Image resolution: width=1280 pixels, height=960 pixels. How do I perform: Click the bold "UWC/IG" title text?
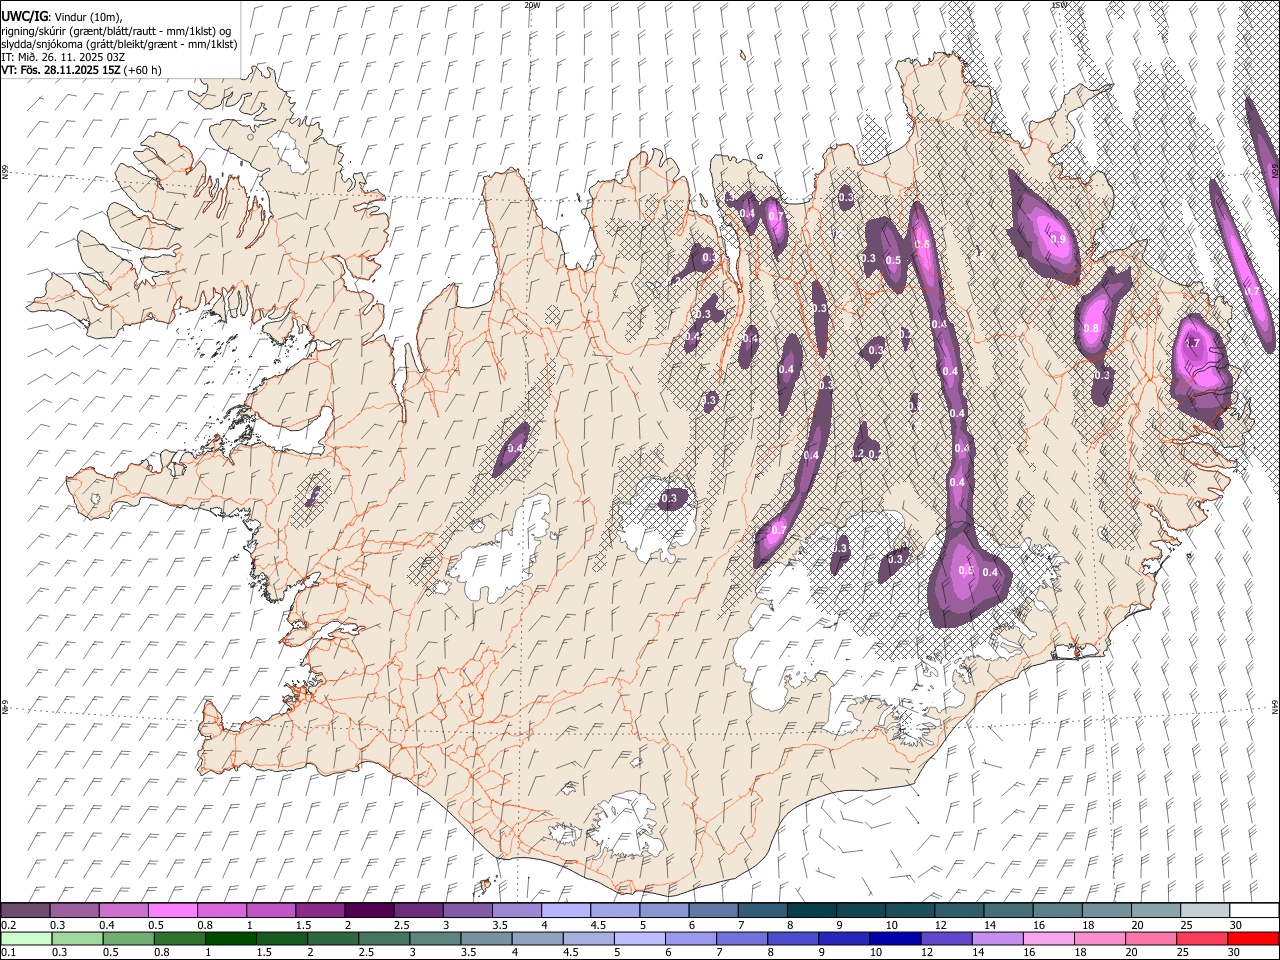point(24,16)
